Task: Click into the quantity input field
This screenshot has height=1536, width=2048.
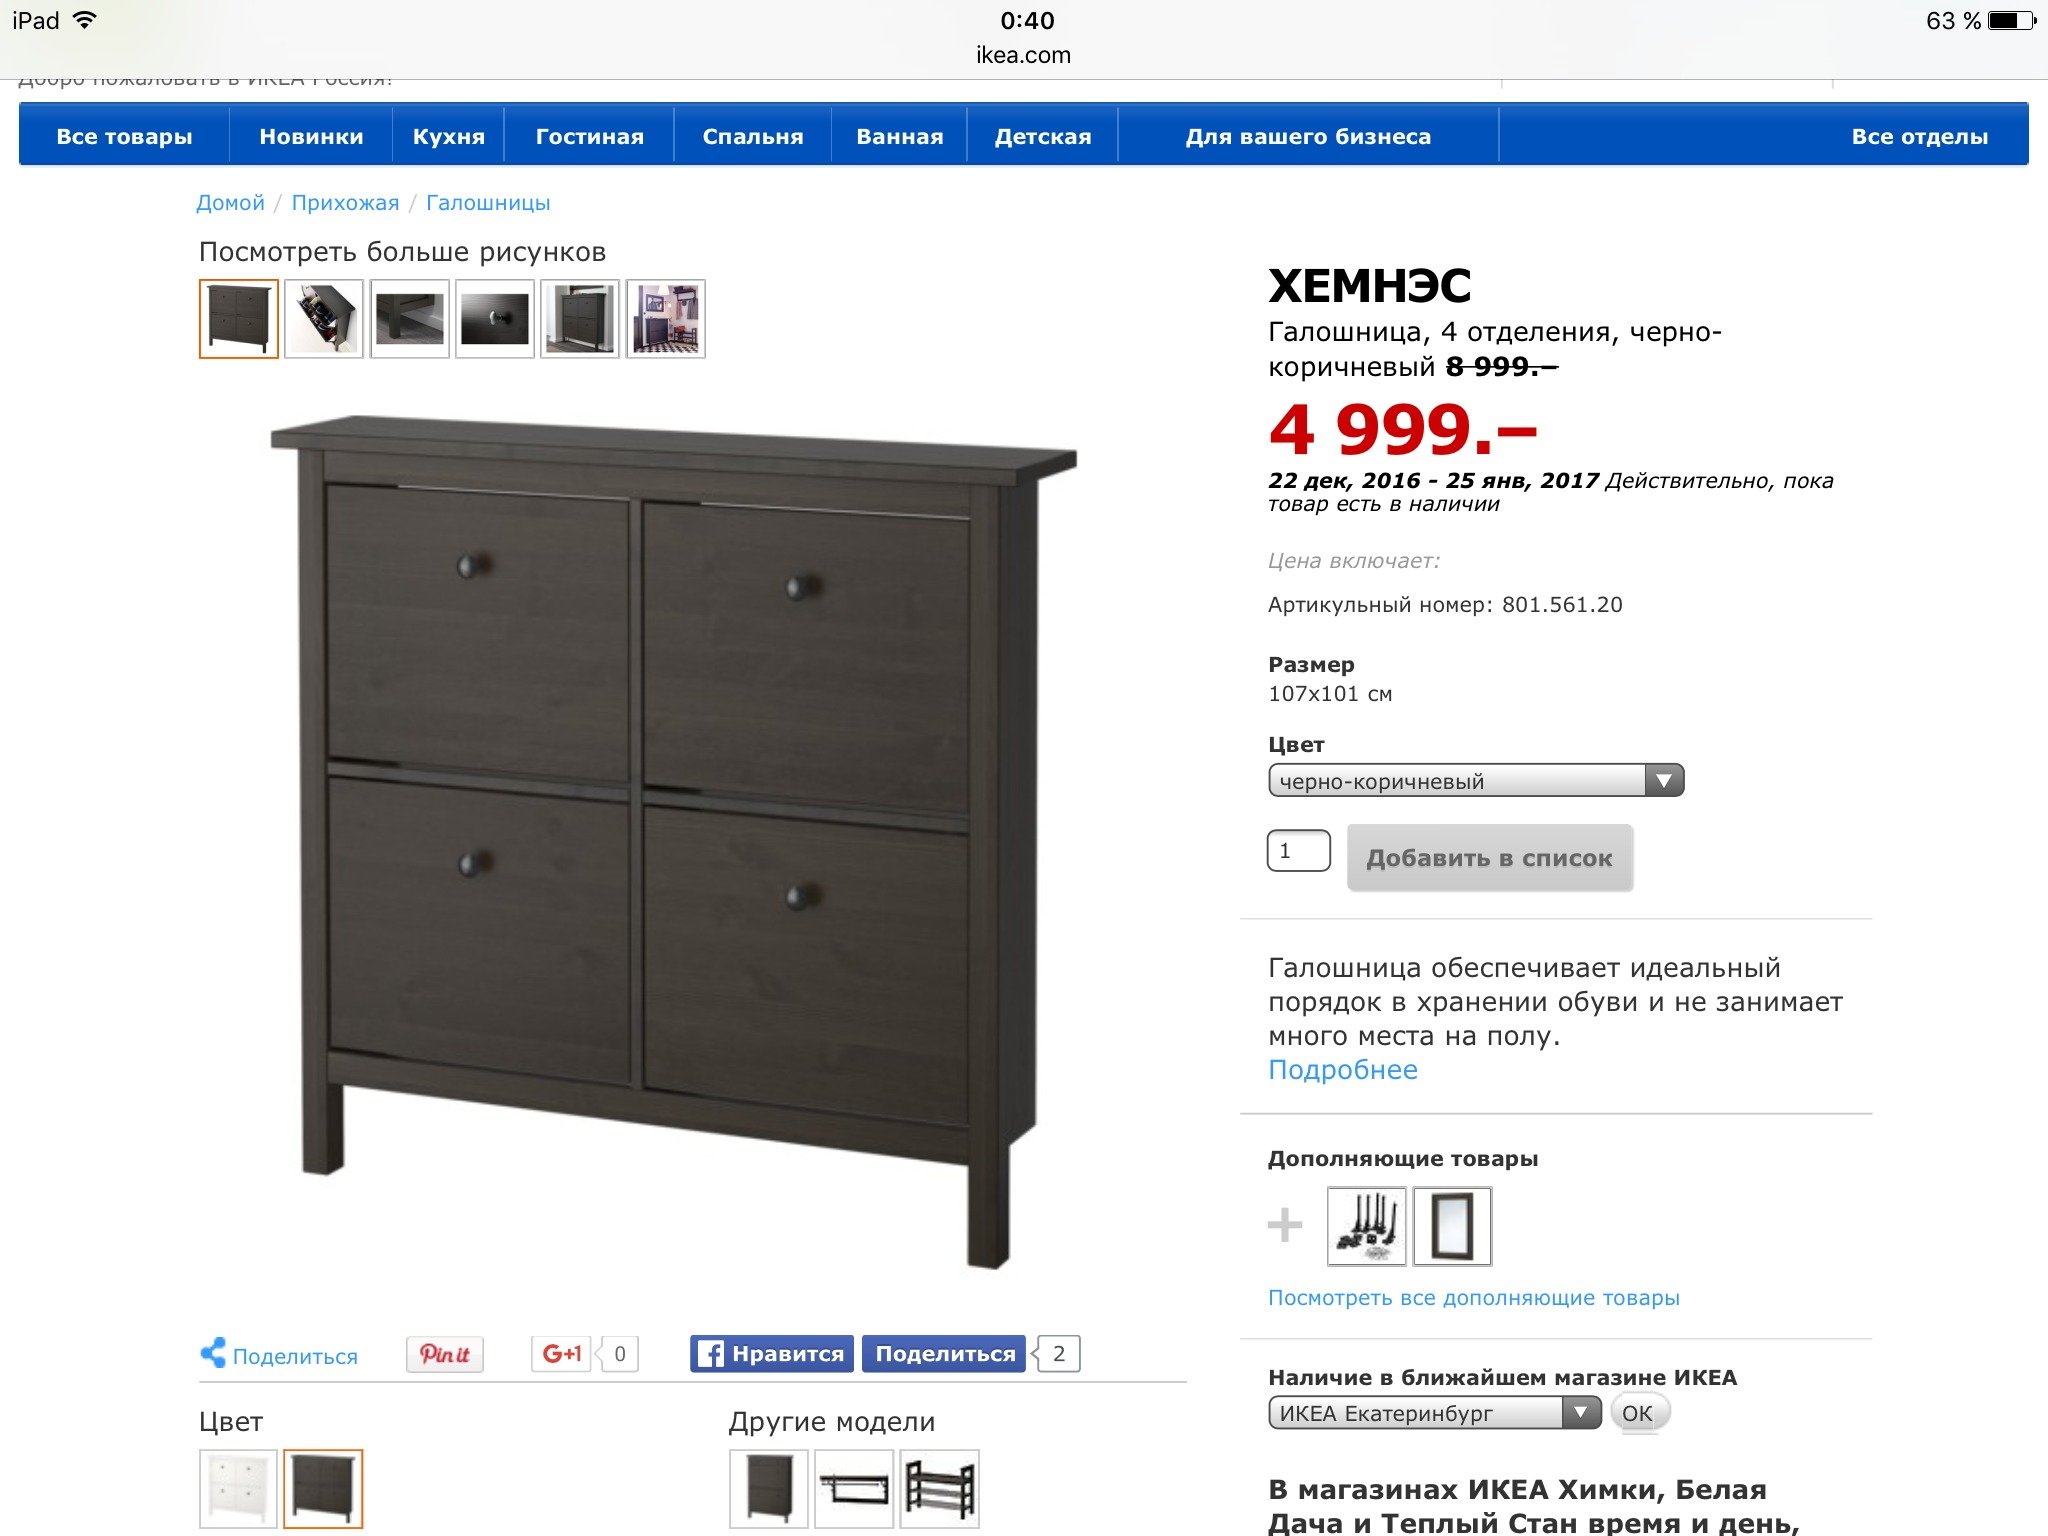Action: (1298, 851)
